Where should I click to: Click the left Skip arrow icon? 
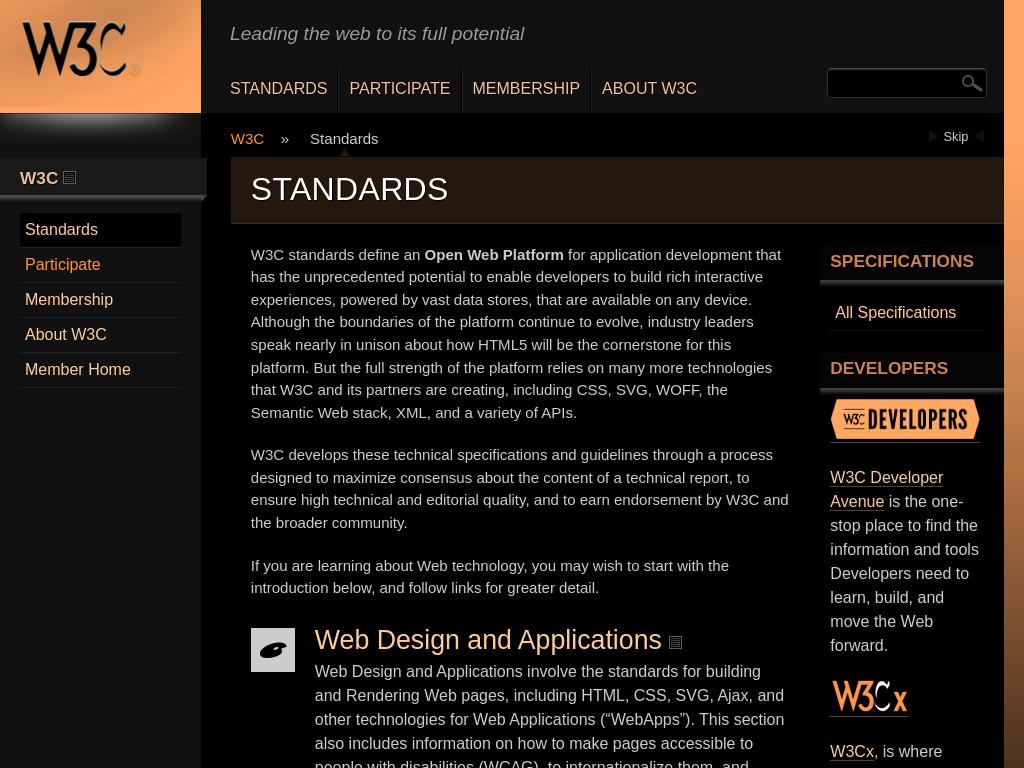coord(933,136)
